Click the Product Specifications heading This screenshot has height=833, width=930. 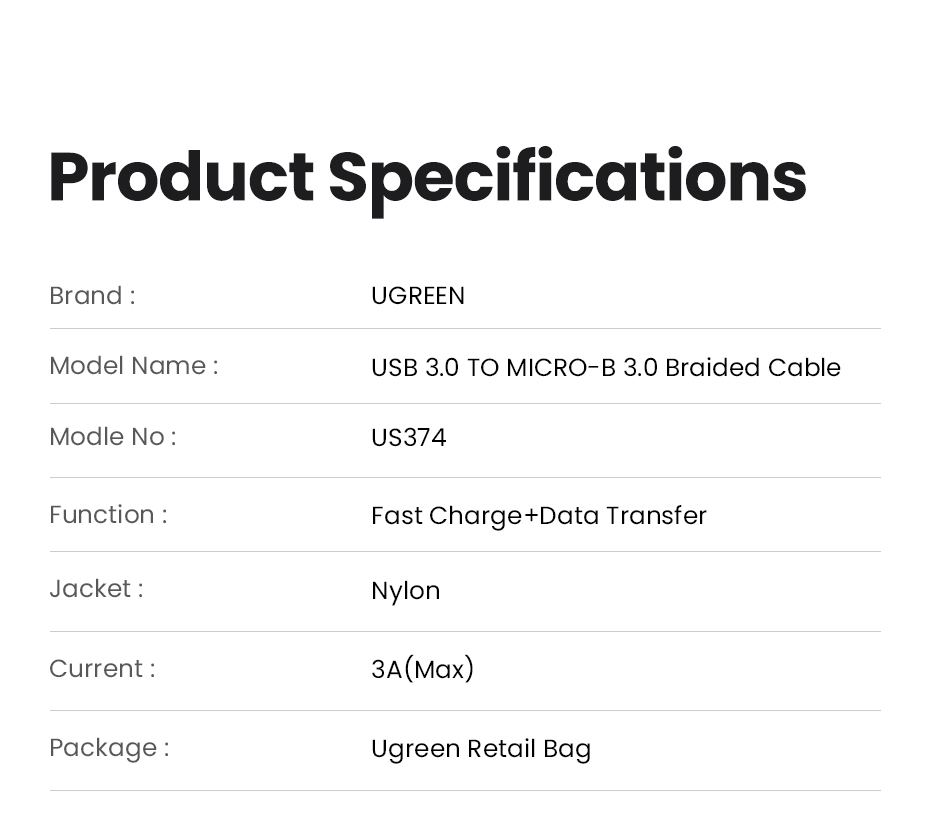coord(428,180)
